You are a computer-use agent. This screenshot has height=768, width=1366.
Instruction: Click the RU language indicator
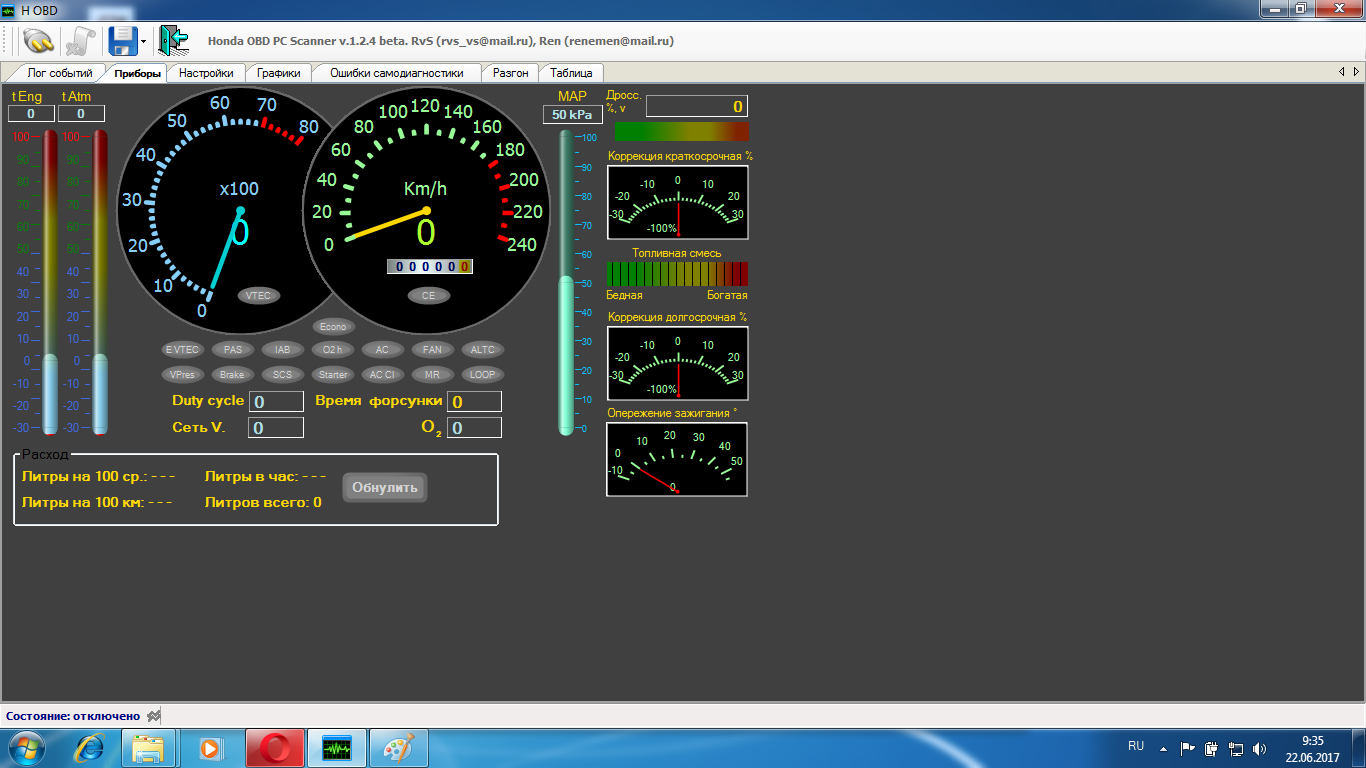click(x=1136, y=746)
